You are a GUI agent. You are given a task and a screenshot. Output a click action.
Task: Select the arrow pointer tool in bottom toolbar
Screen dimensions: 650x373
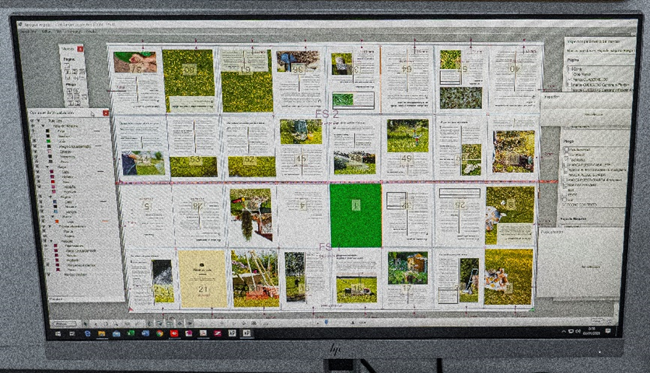(86, 324)
